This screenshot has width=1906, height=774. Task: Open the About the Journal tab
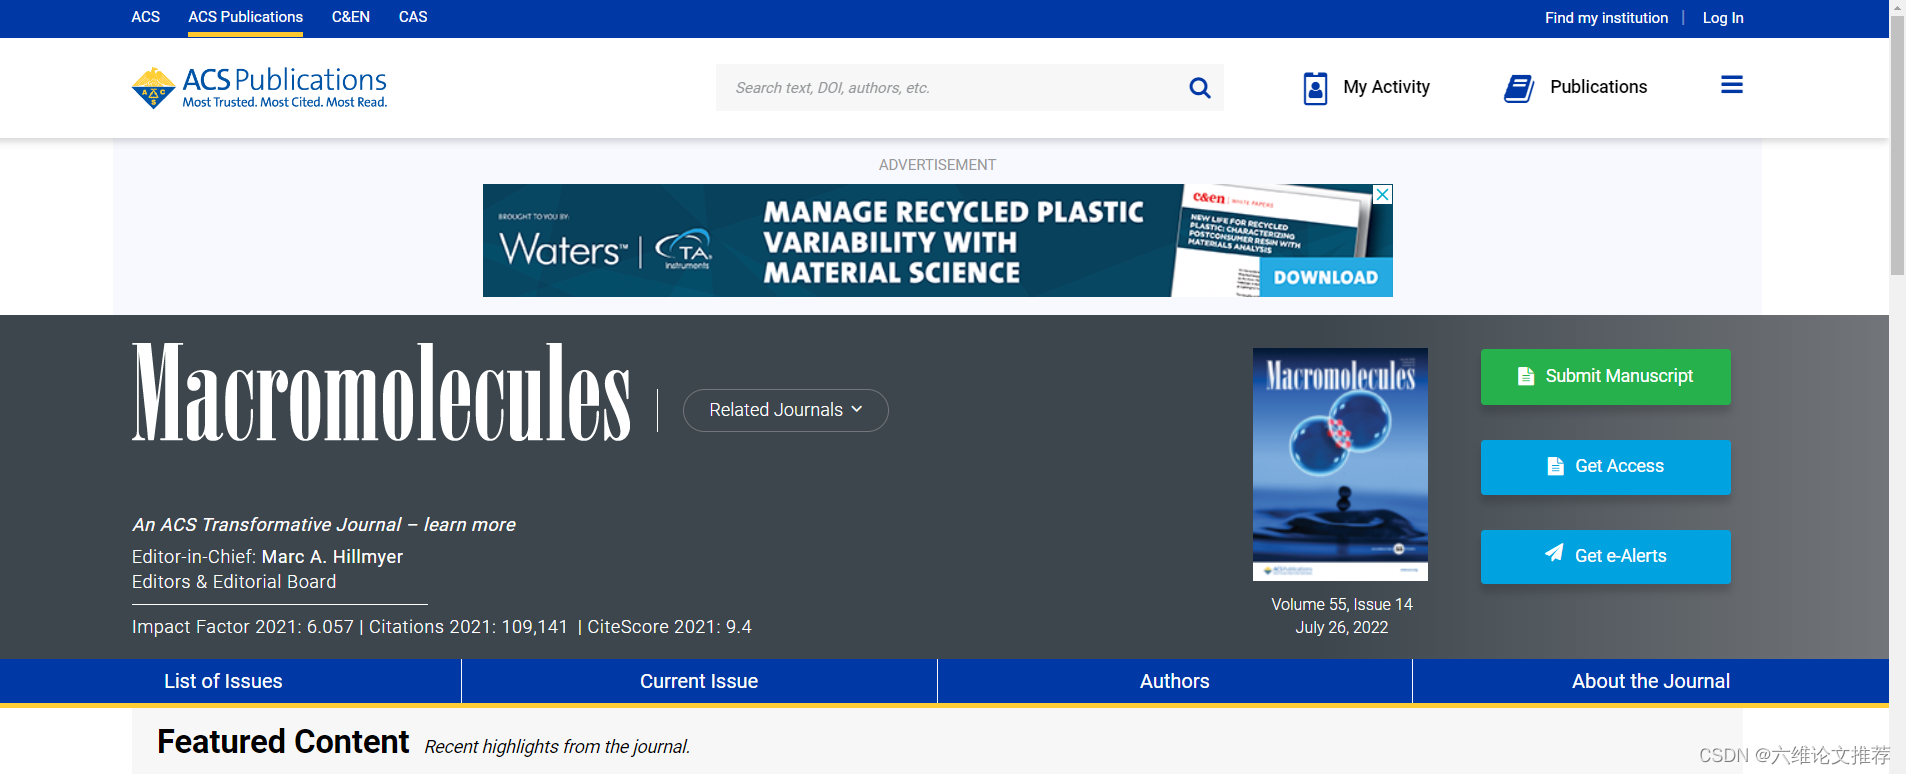(x=1651, y=681)
